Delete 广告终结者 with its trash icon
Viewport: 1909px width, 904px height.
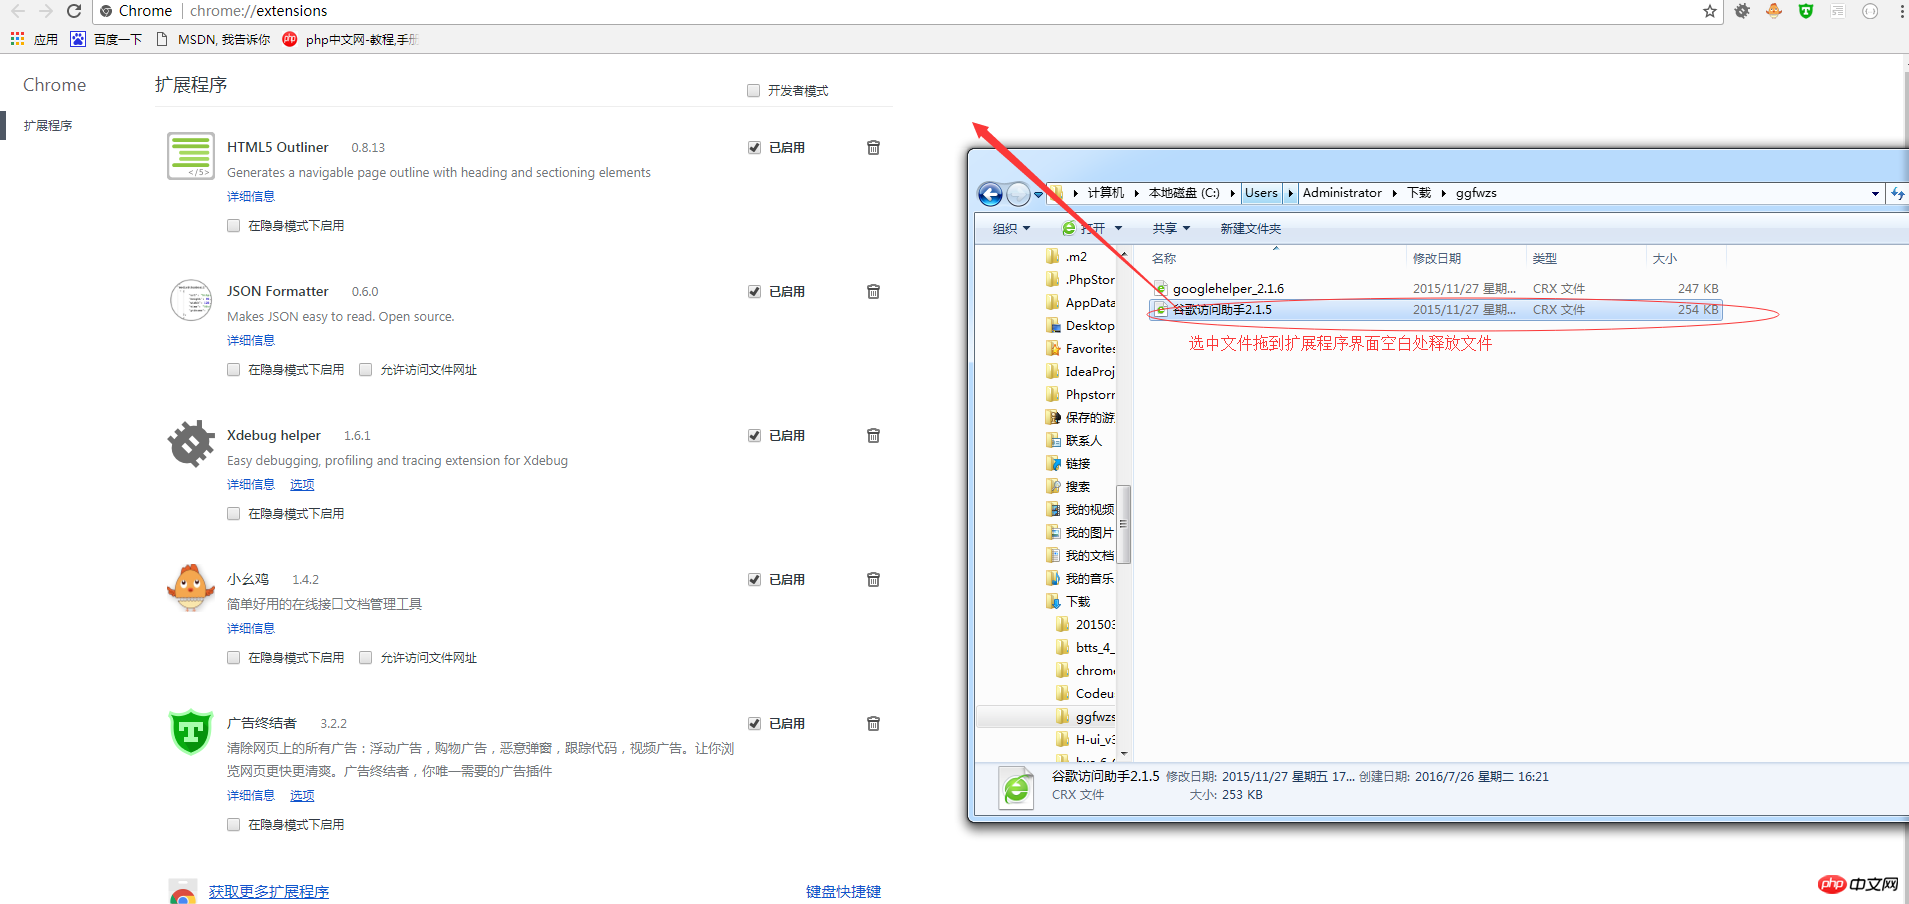pos(873,723)
